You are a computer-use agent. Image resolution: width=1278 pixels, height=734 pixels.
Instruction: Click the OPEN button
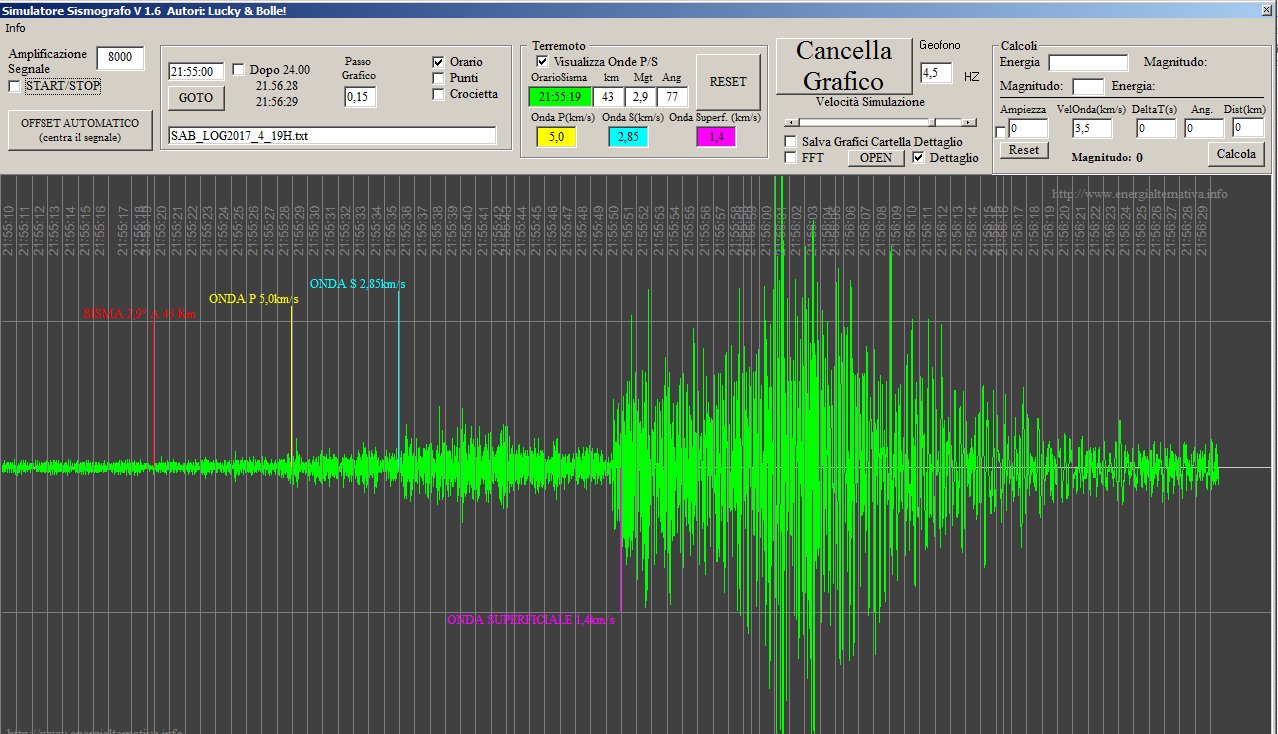876,158
